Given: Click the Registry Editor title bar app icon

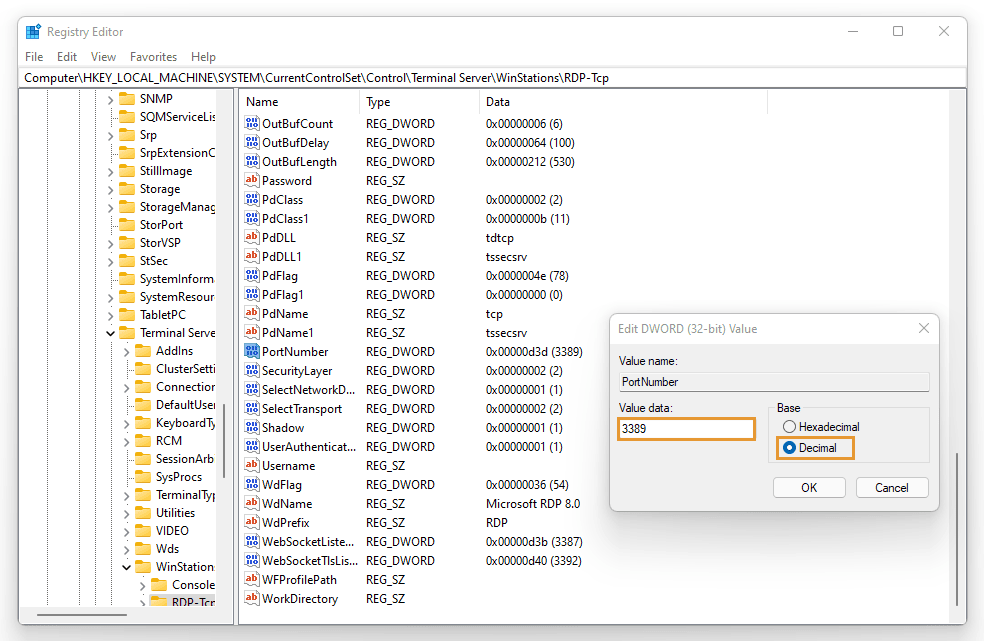Looking at the screenshot, I should [x=33, y=31].
